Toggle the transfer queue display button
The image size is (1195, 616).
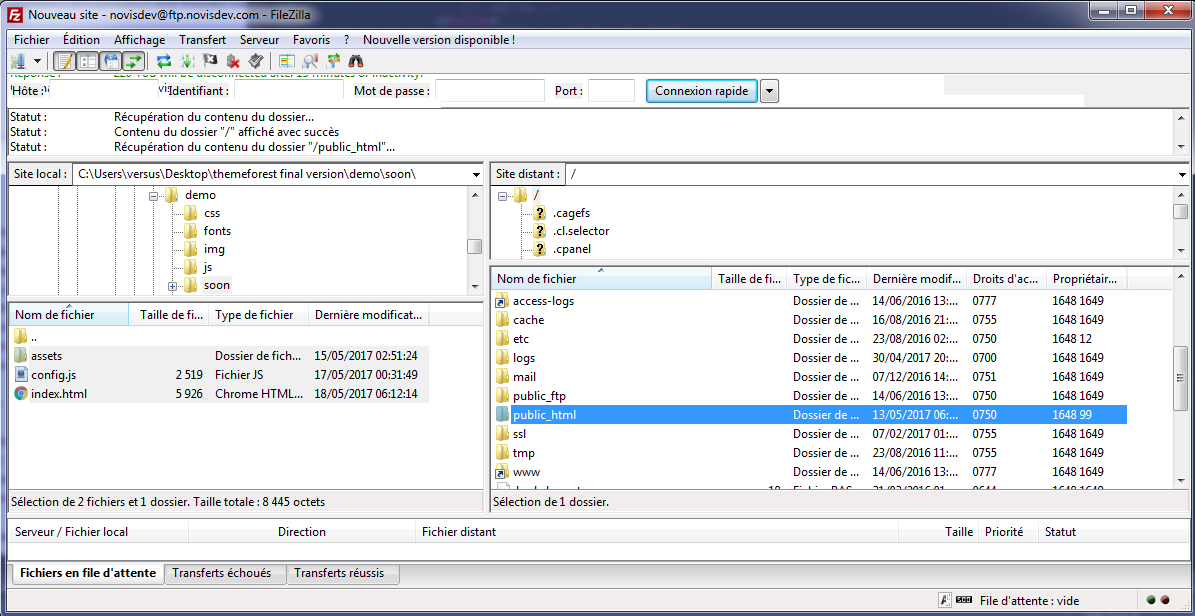click(133, 62)
